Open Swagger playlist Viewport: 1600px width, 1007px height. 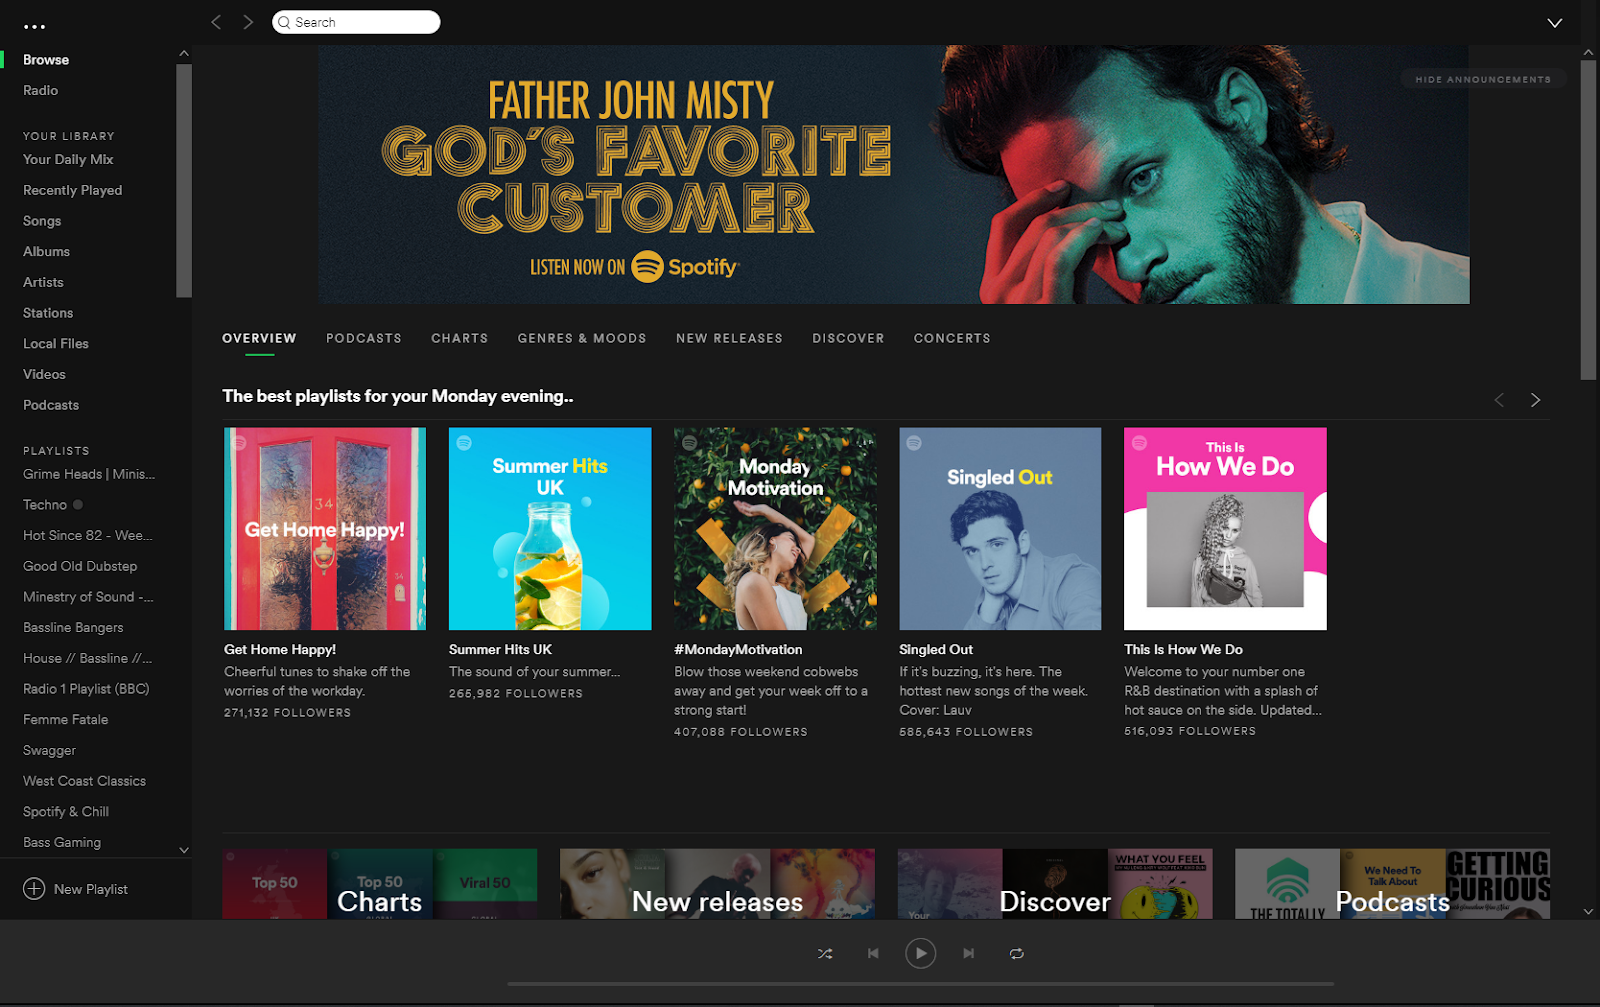point(49,750)
